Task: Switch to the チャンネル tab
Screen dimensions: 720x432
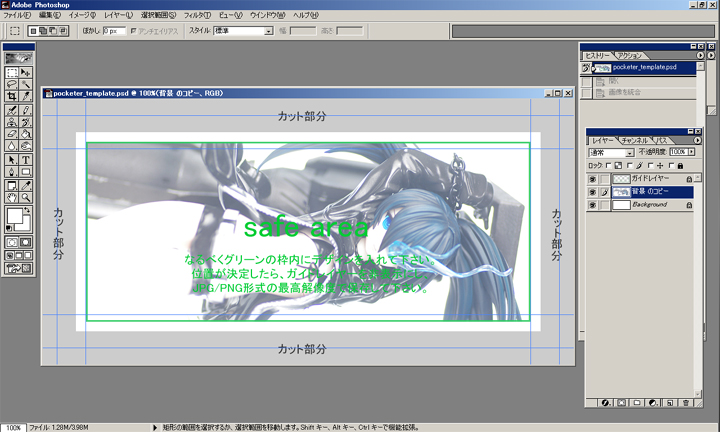Action: pos(635,140)
